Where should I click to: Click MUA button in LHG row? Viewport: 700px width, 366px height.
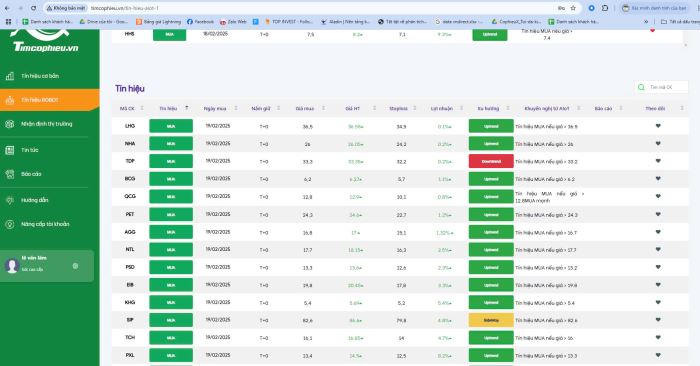(171, 126)
